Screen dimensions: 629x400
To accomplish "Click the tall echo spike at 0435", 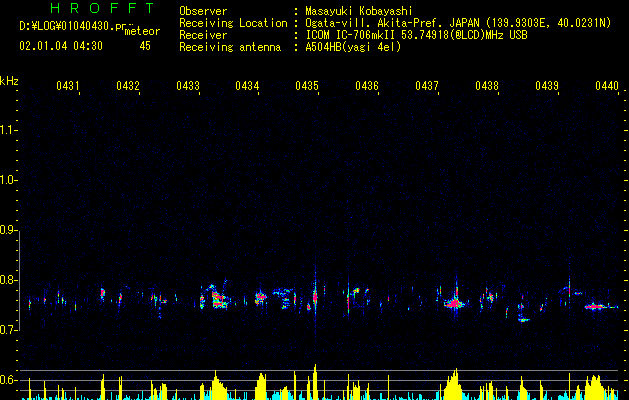I will [x=315, y=297].
